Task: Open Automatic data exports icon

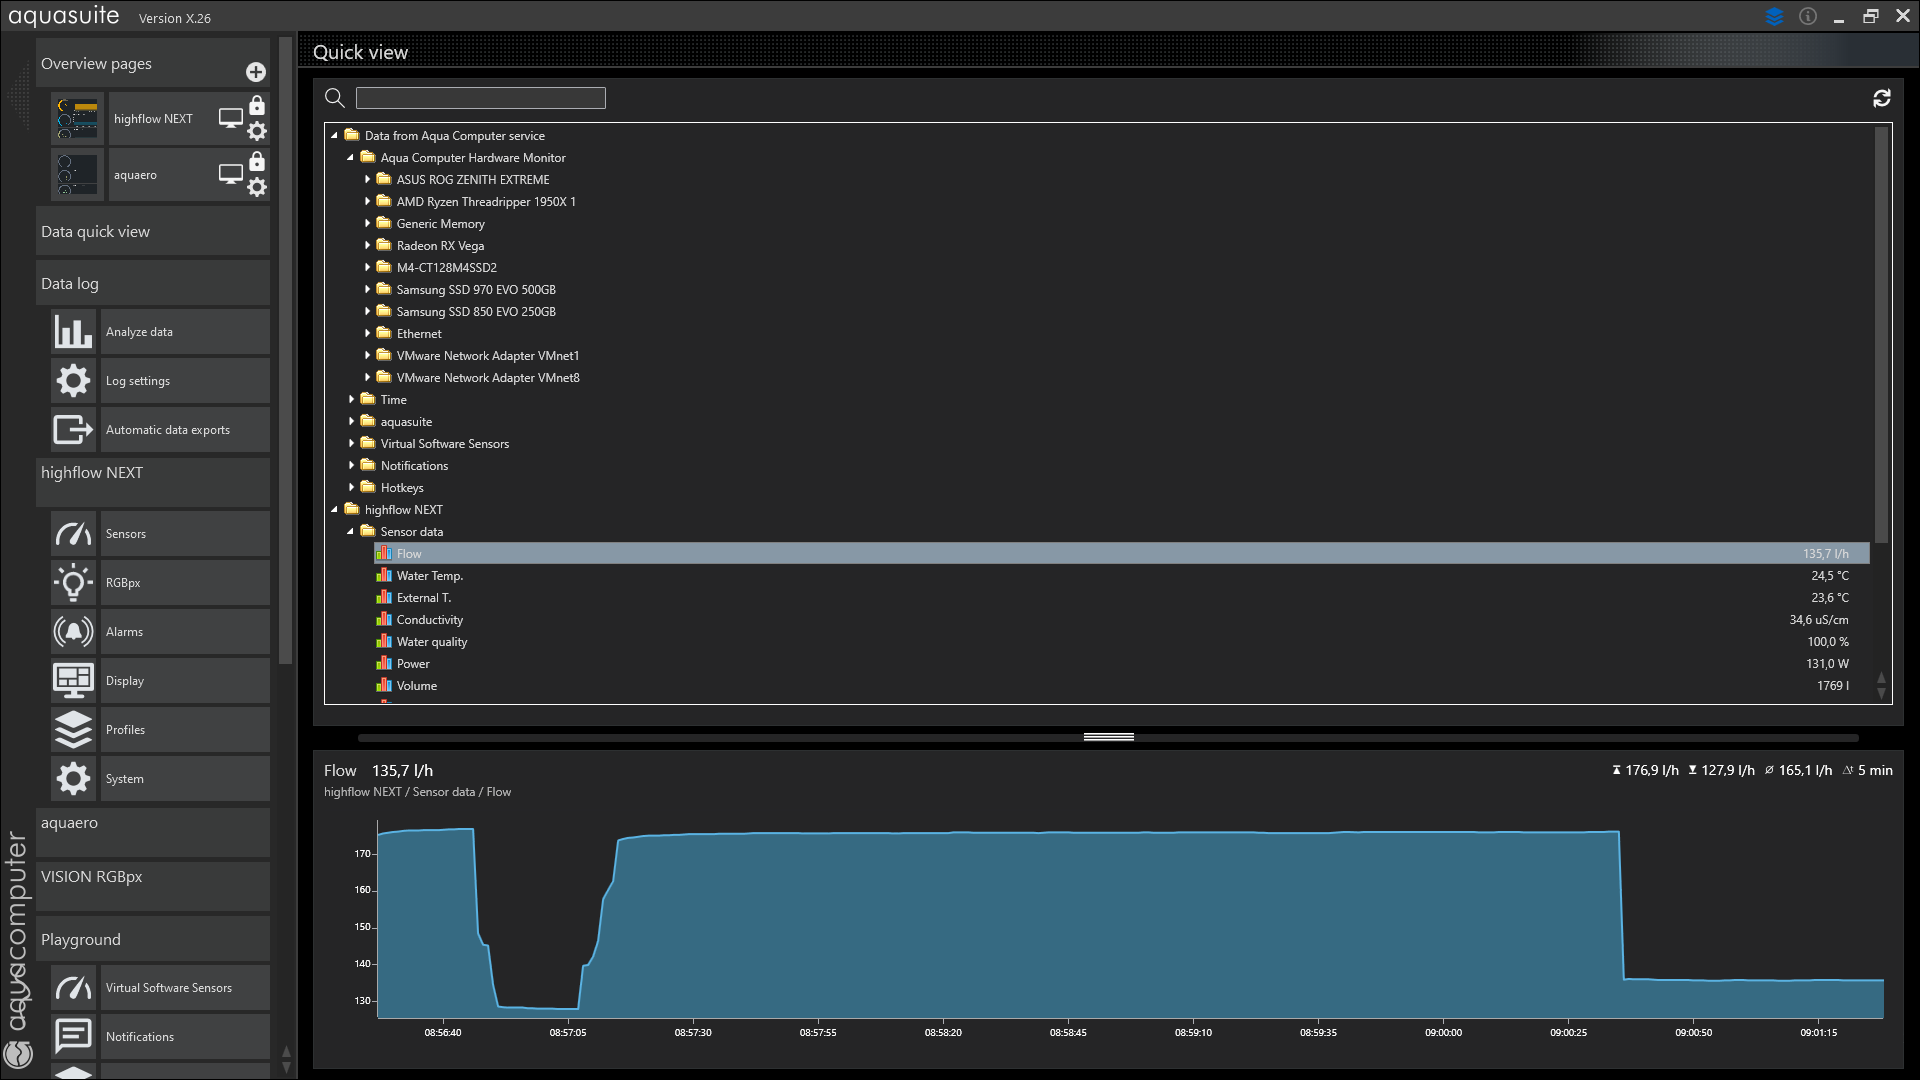Action: [x=73, y=429]
